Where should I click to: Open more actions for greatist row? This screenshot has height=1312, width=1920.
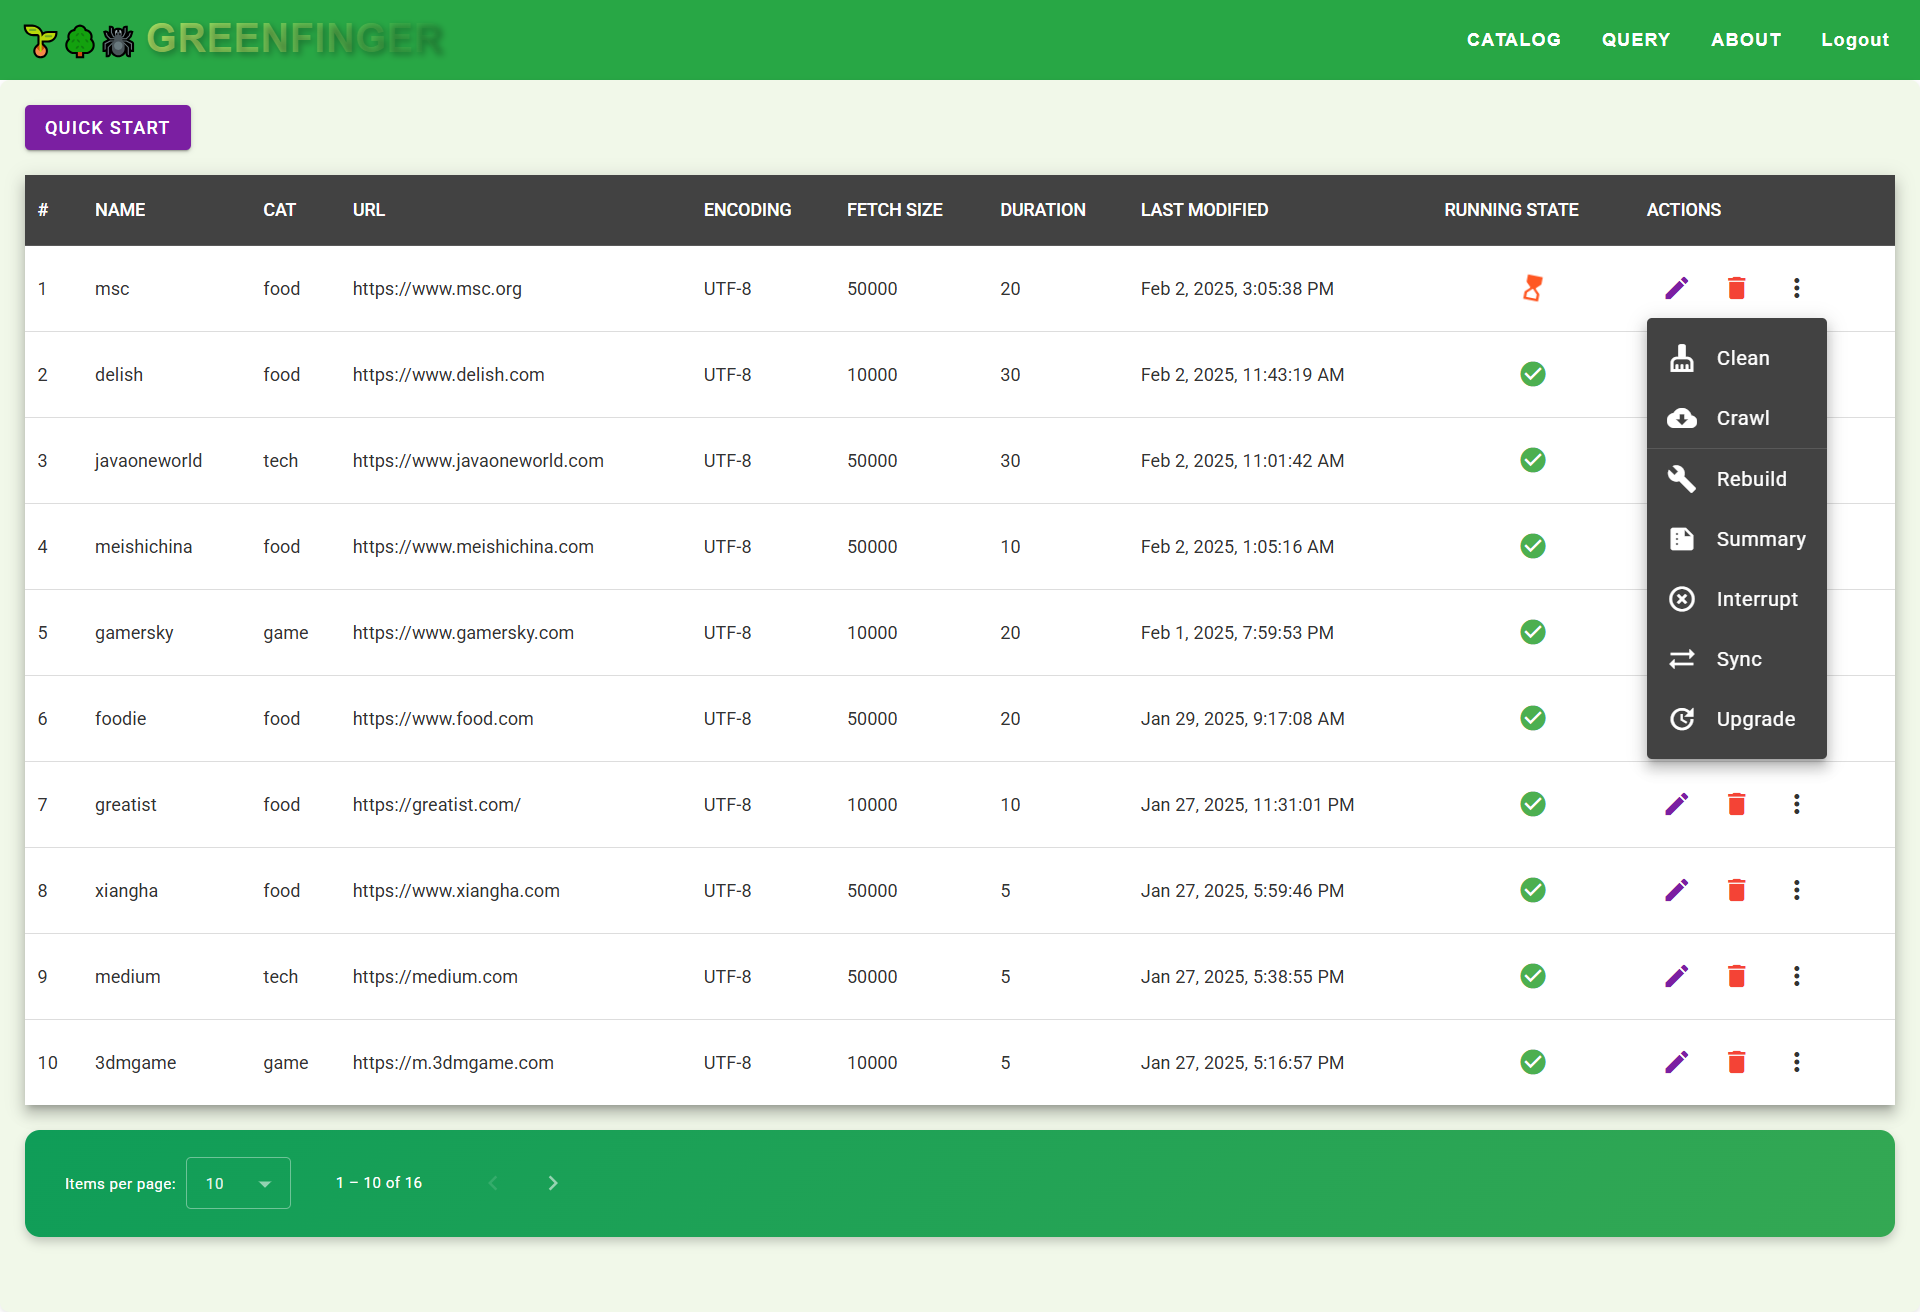pyautogui.click(x=1797, y=804)
